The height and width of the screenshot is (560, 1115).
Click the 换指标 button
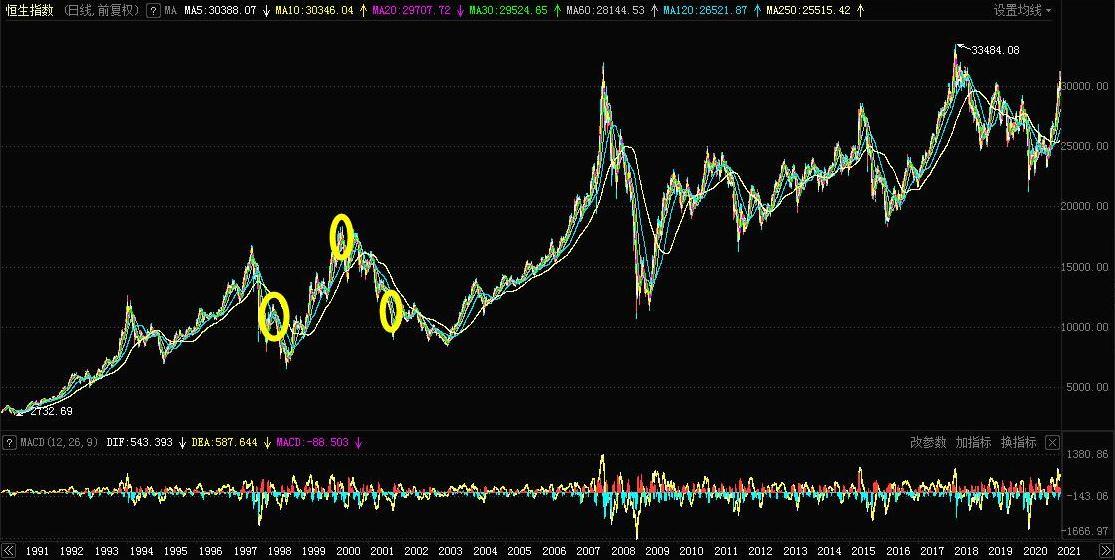[1018, 442]
